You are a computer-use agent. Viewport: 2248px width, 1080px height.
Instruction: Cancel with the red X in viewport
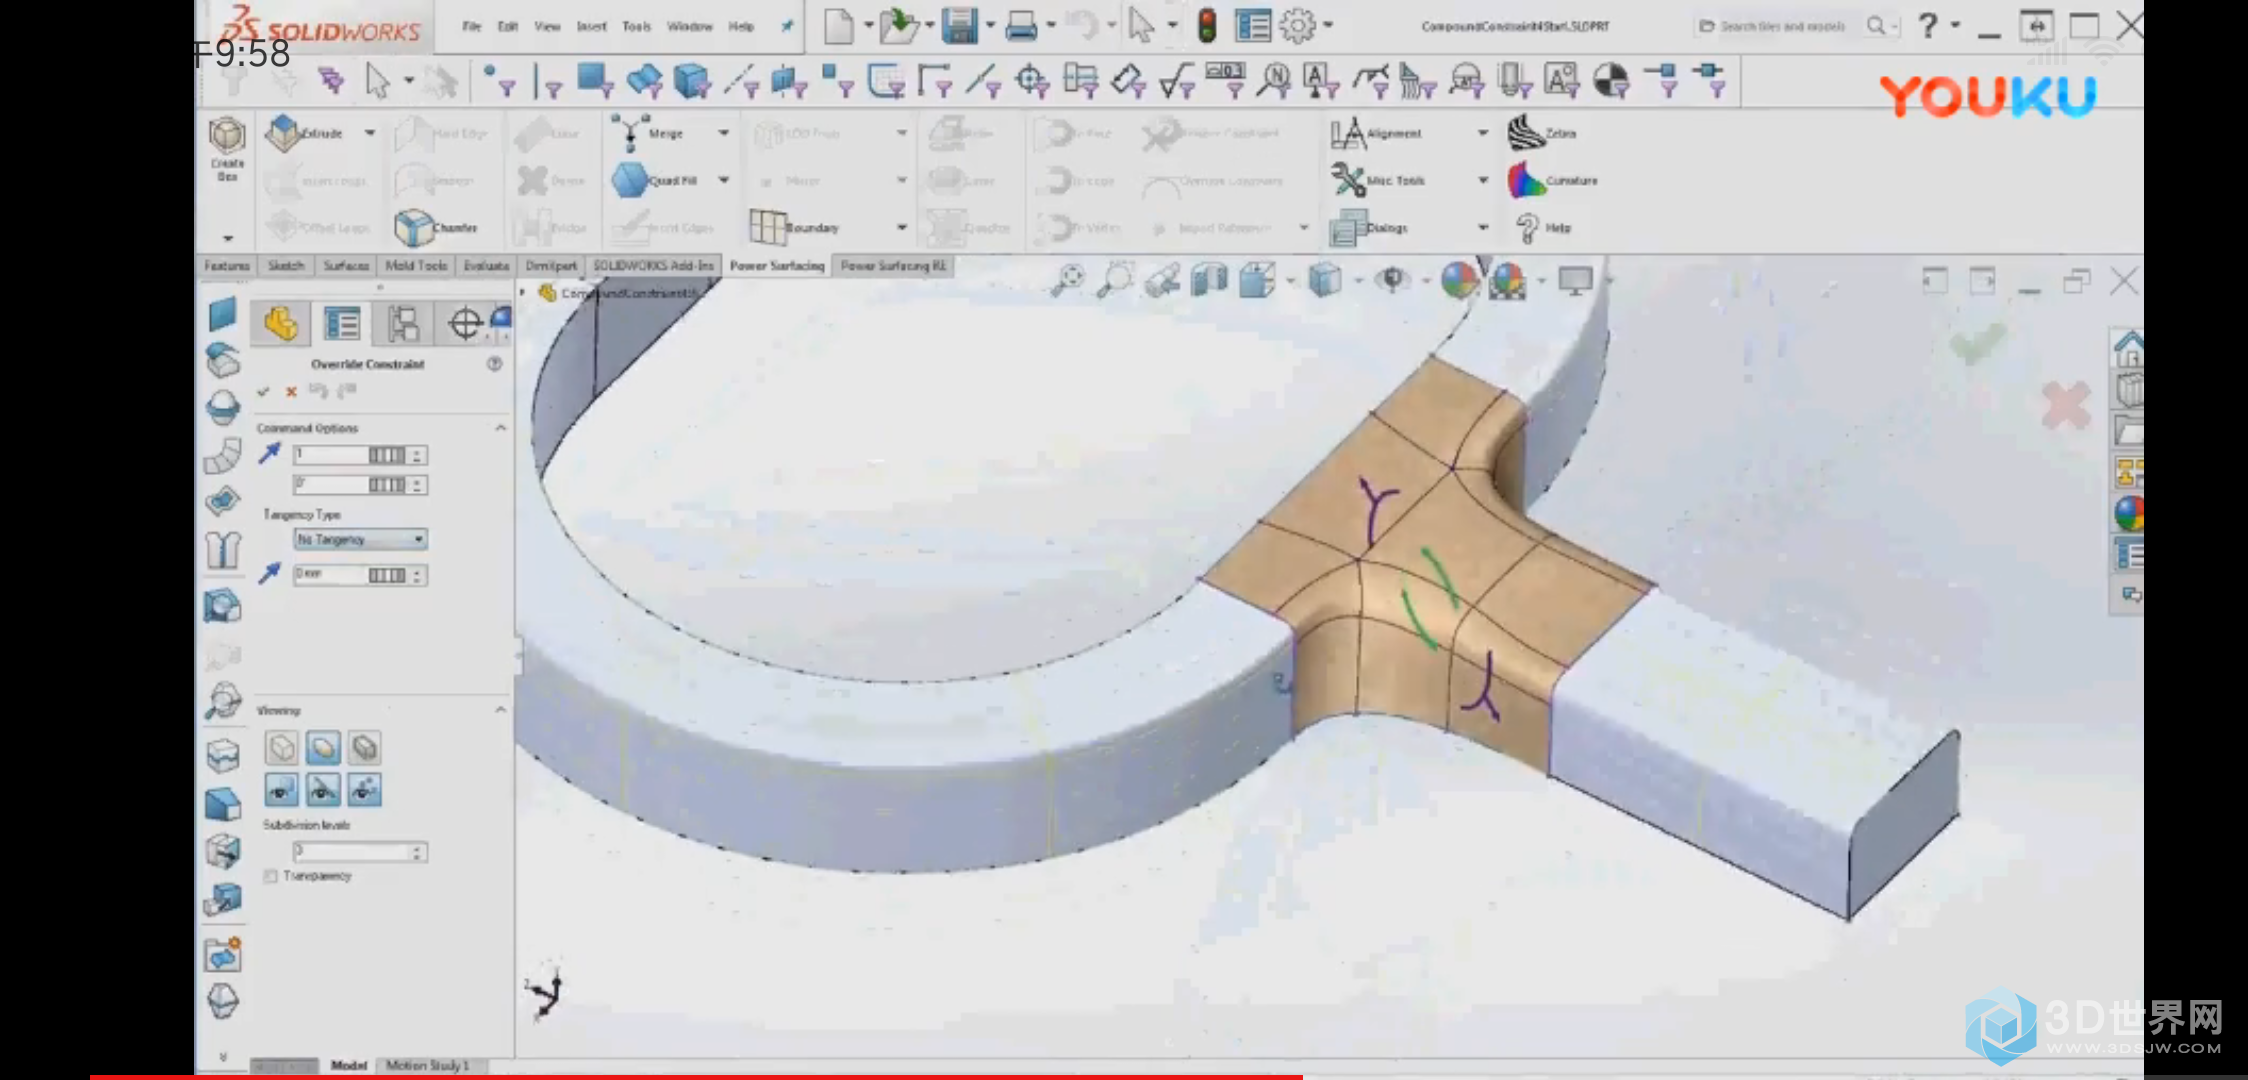pos(2066,405)
